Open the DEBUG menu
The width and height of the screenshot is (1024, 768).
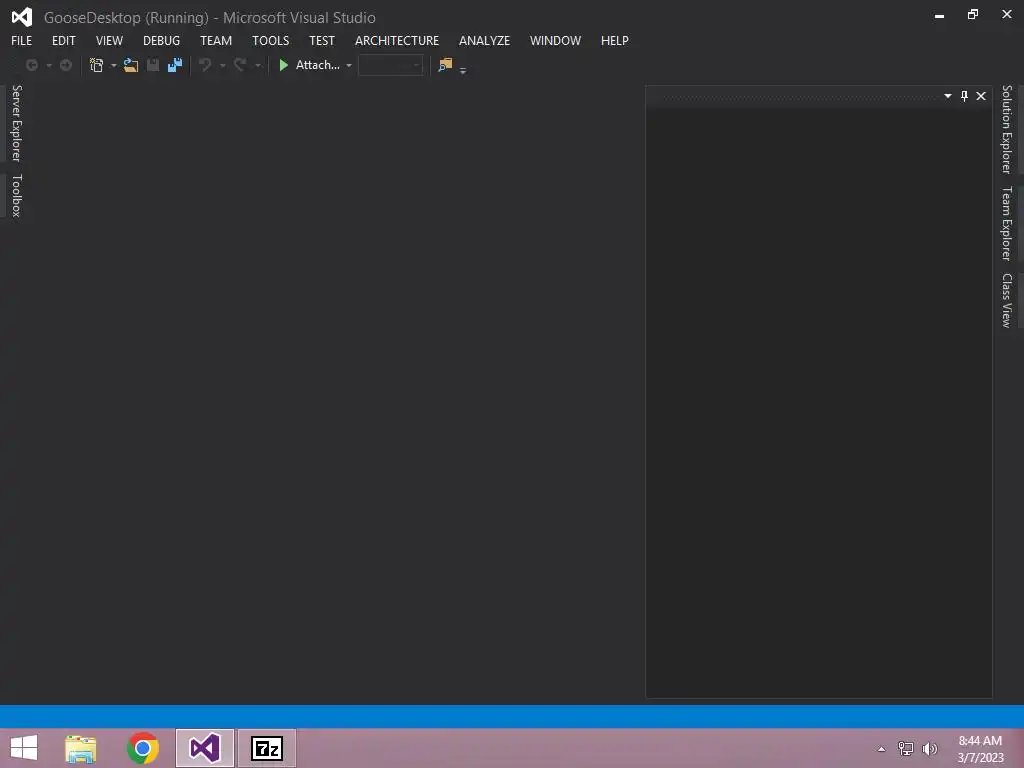[x=161, y=40]
